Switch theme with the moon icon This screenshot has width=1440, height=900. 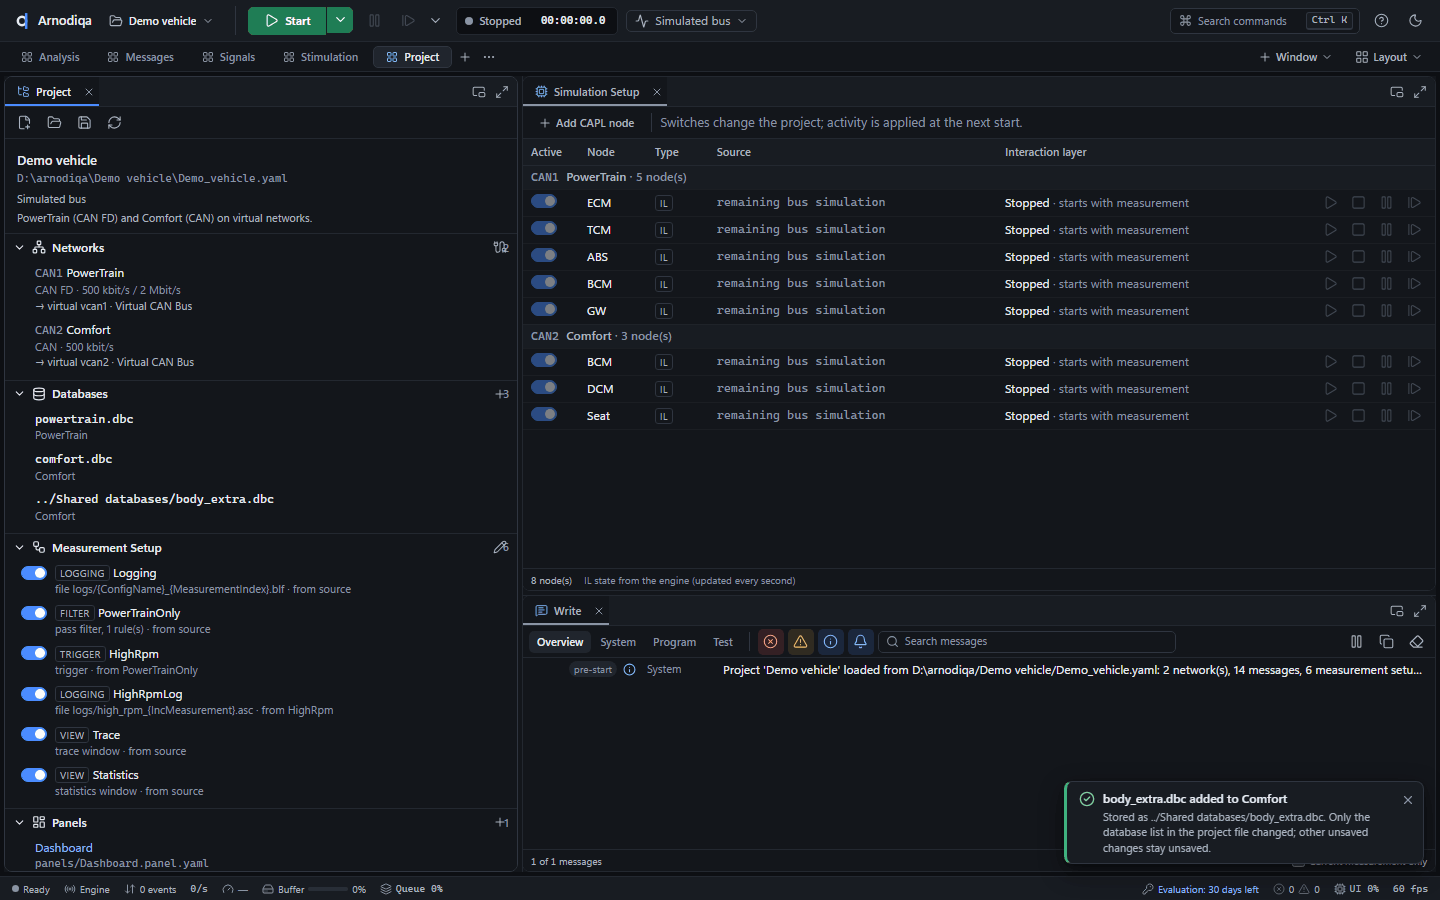click(1415, 21)
